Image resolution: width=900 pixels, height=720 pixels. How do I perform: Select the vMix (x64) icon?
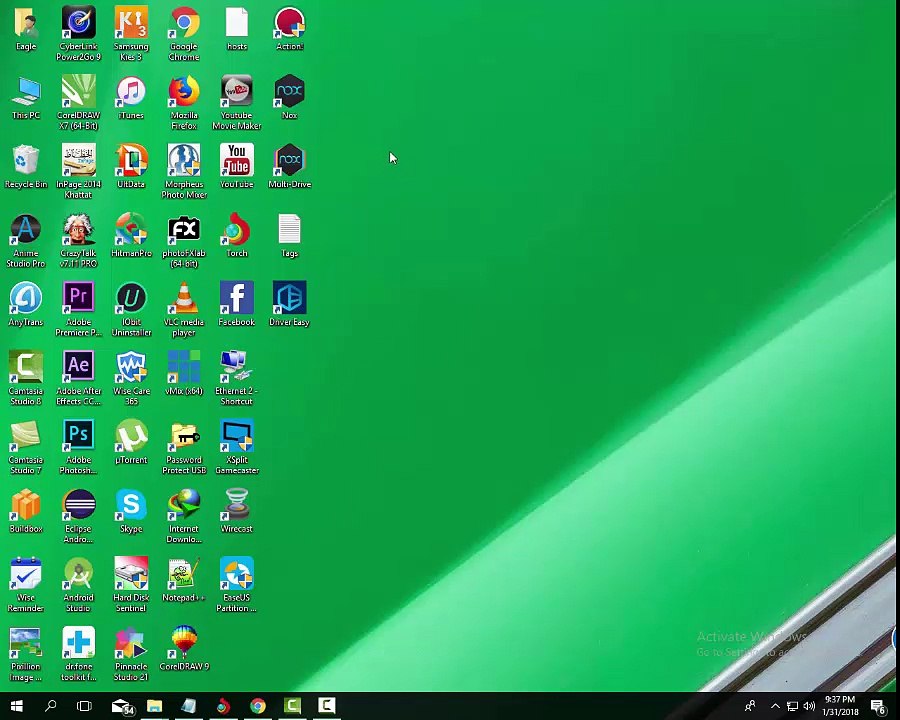point(184,367)
